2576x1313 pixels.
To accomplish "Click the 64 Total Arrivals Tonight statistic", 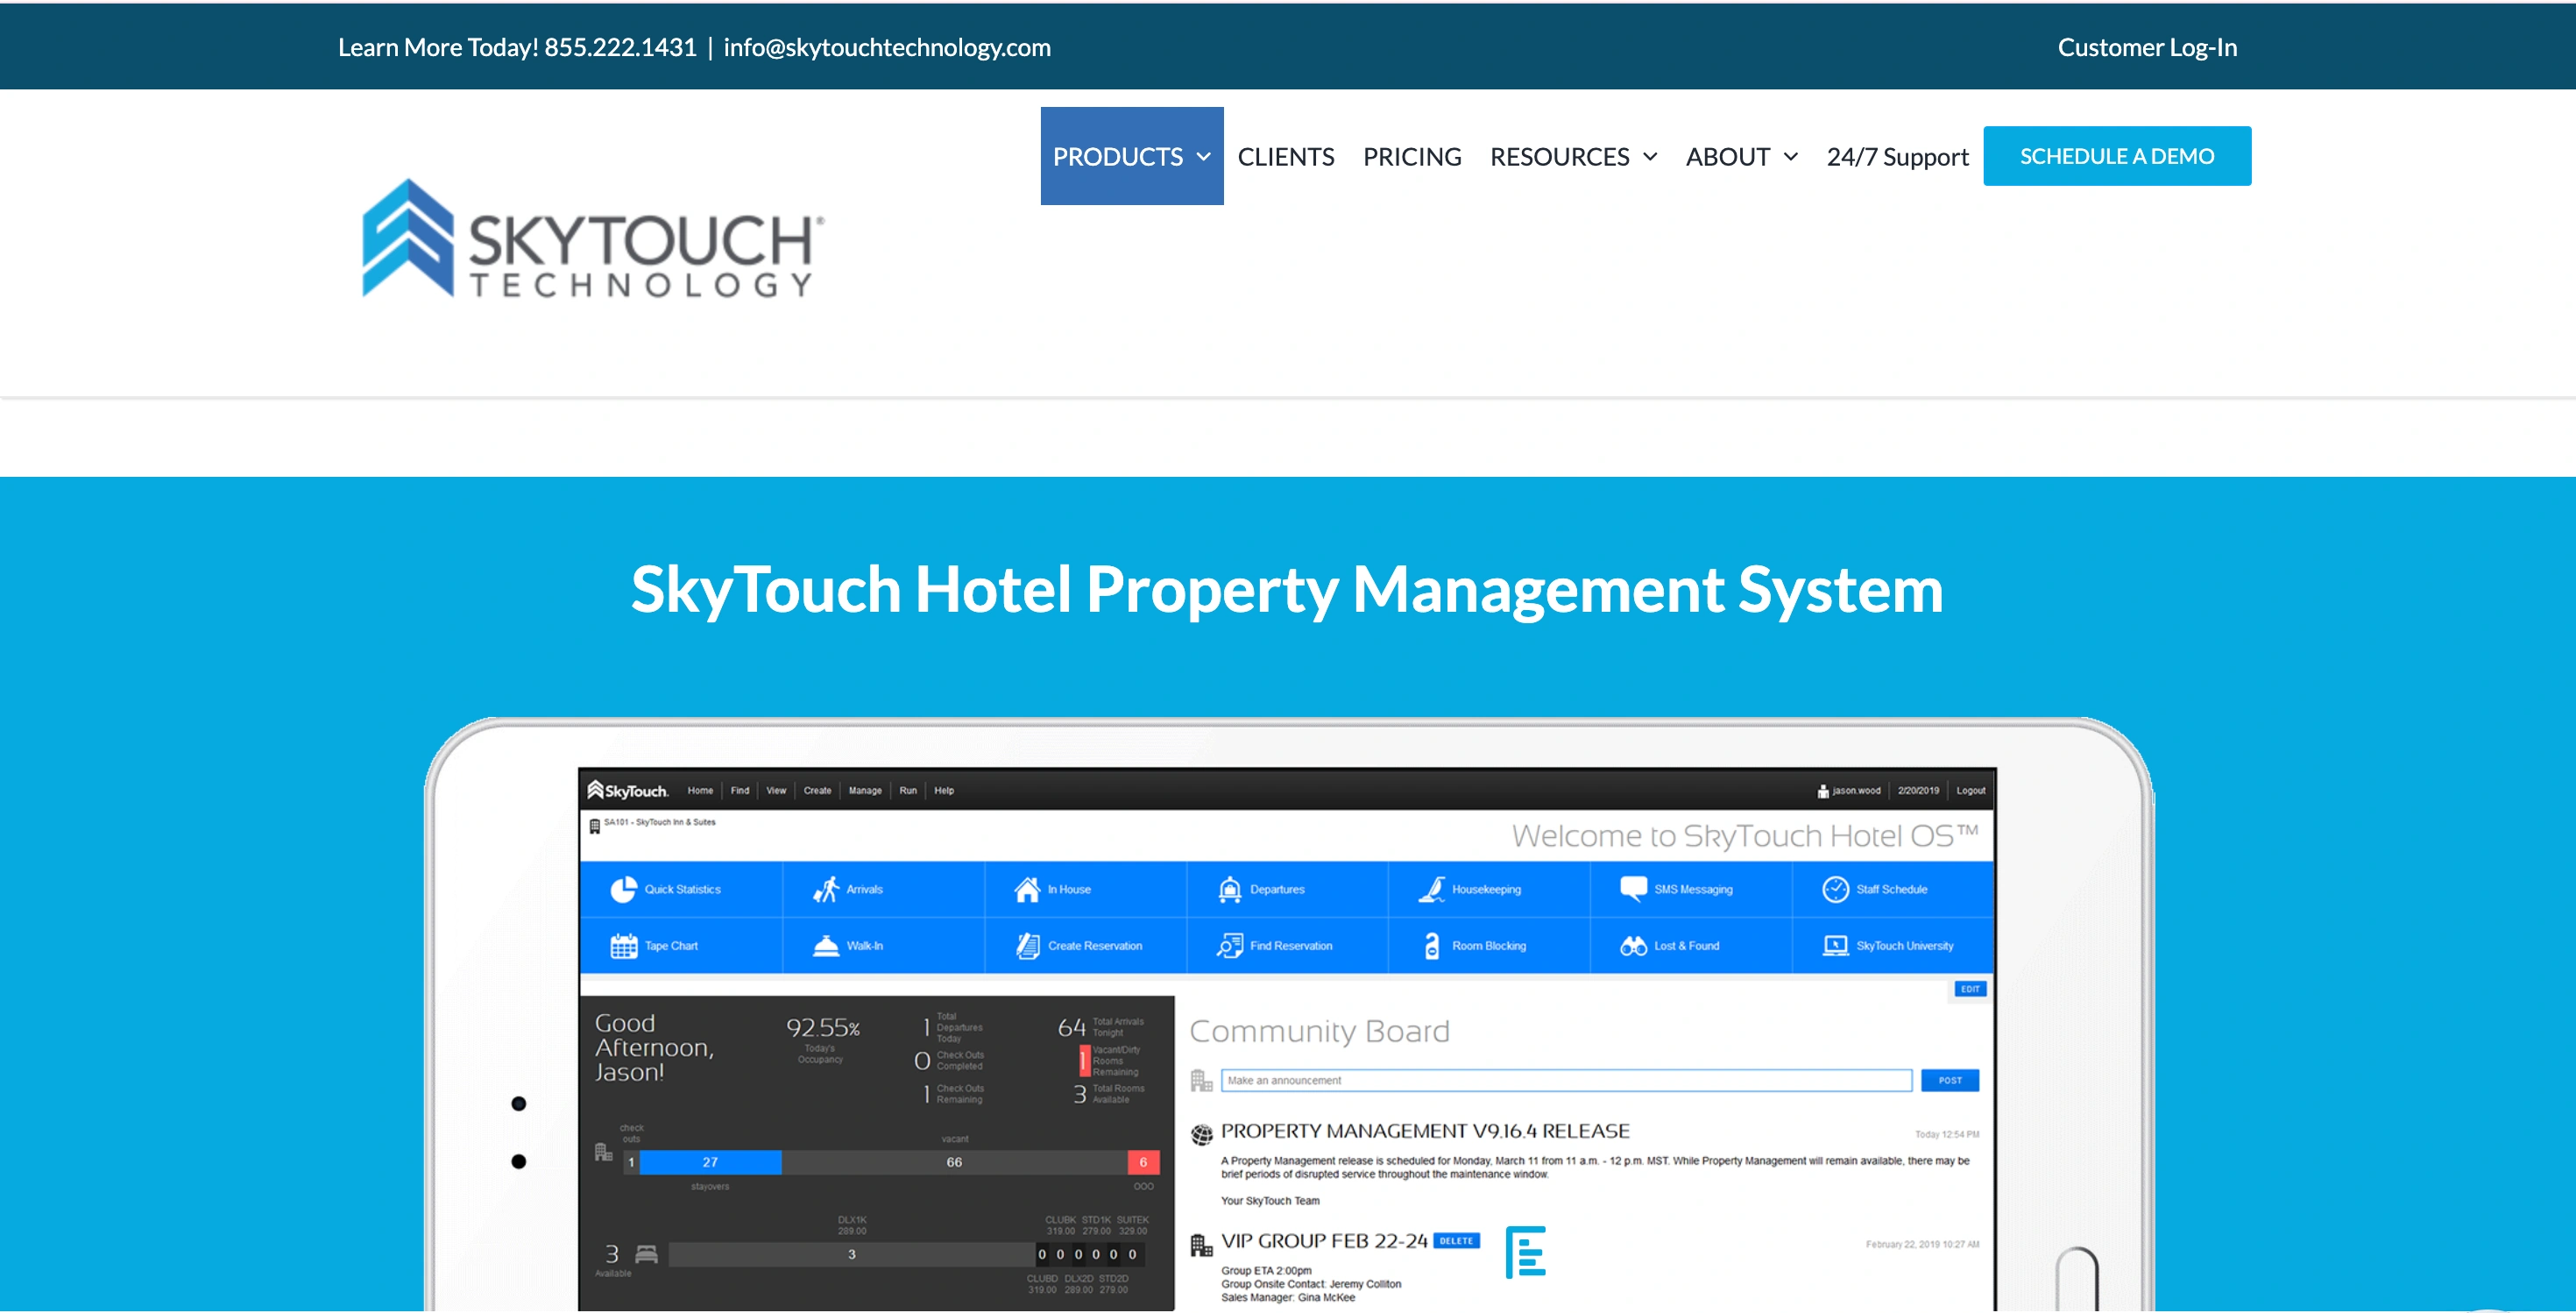I will coord(1100,1027).
